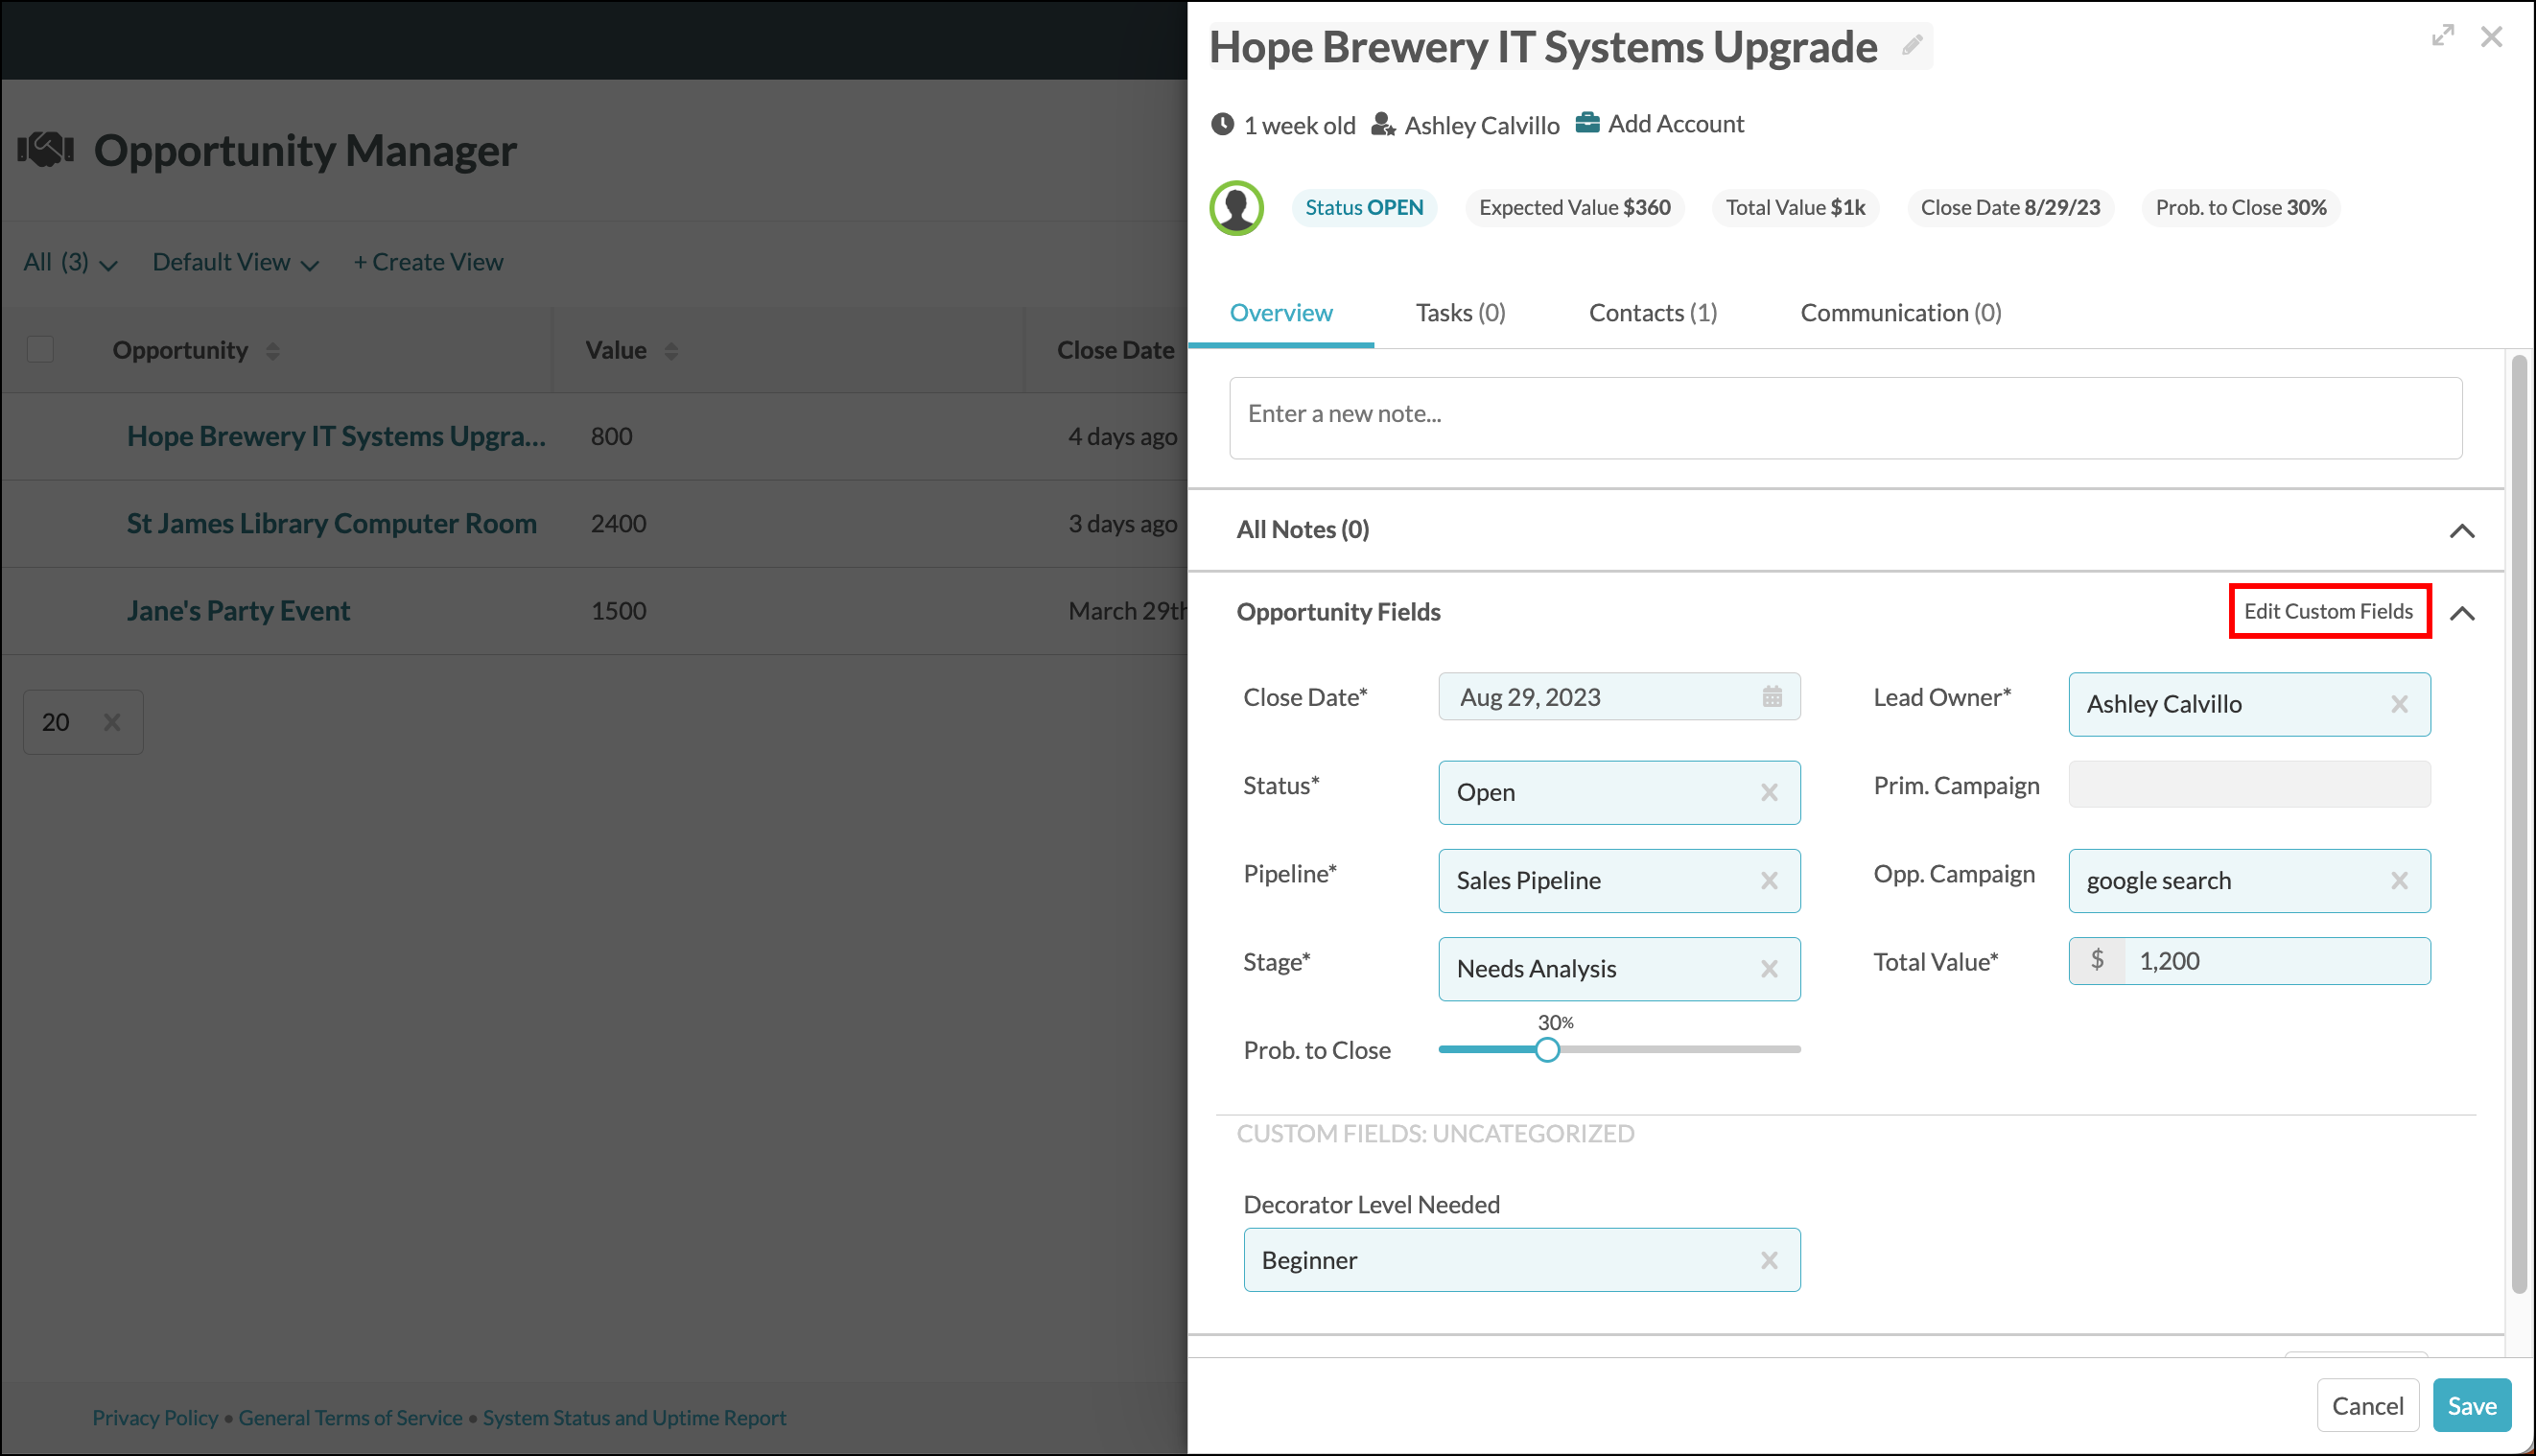Click the Enter a new note field
Viewport: 2536px width, 1456px height.
(x=1845, y=418)
